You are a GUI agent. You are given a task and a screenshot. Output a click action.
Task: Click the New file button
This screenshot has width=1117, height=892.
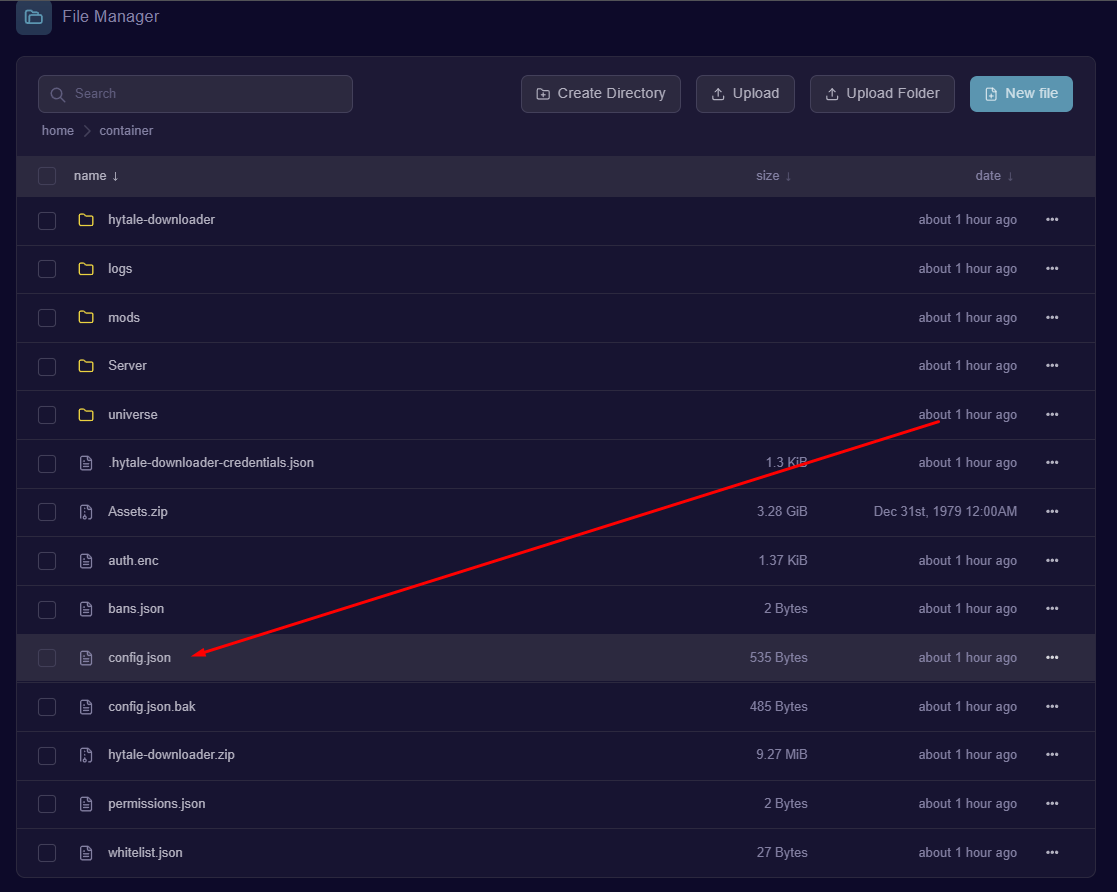tap(1021, 94)
